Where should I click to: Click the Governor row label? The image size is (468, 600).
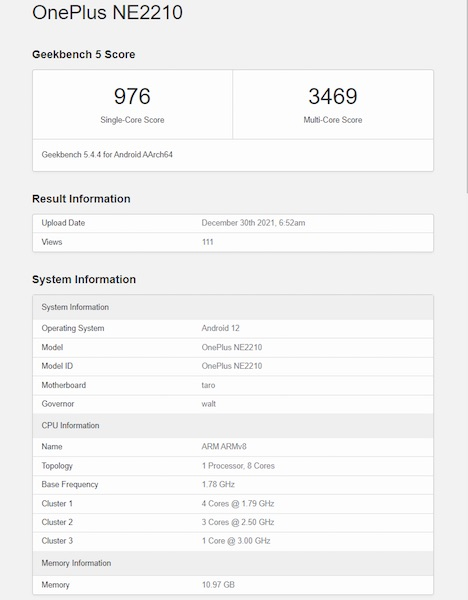58,404
